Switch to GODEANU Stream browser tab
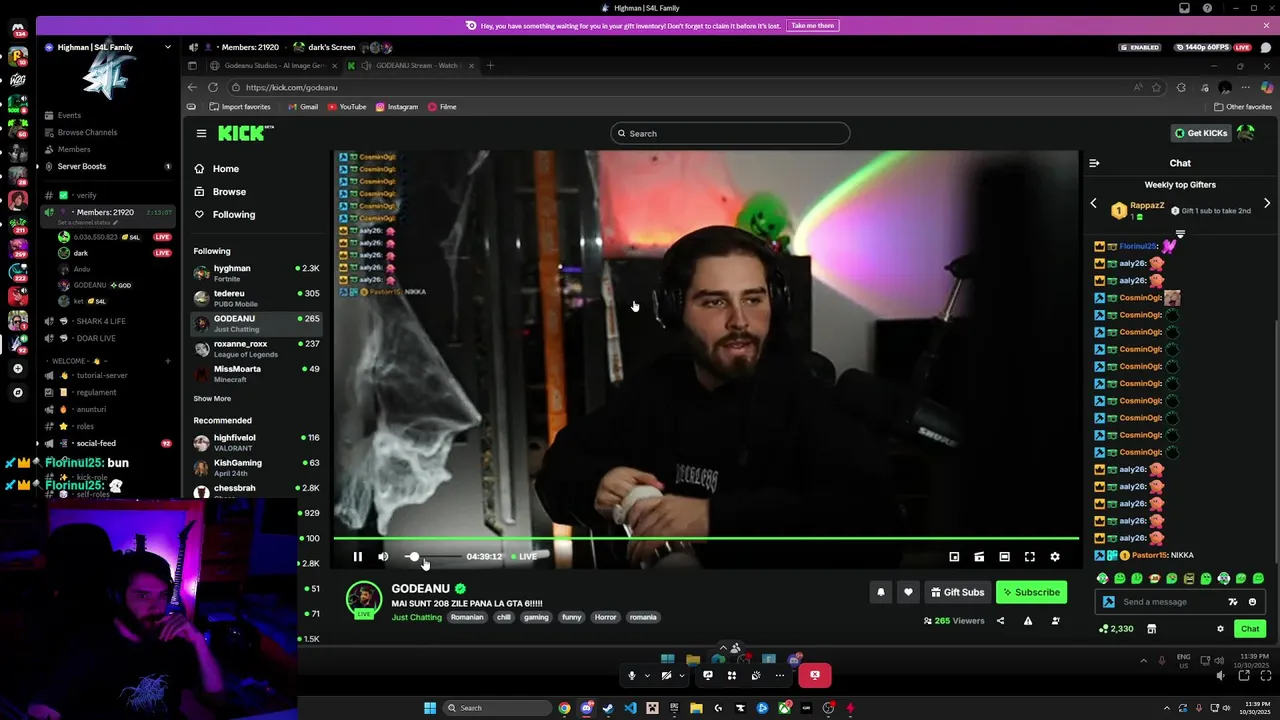 [410, 66]
